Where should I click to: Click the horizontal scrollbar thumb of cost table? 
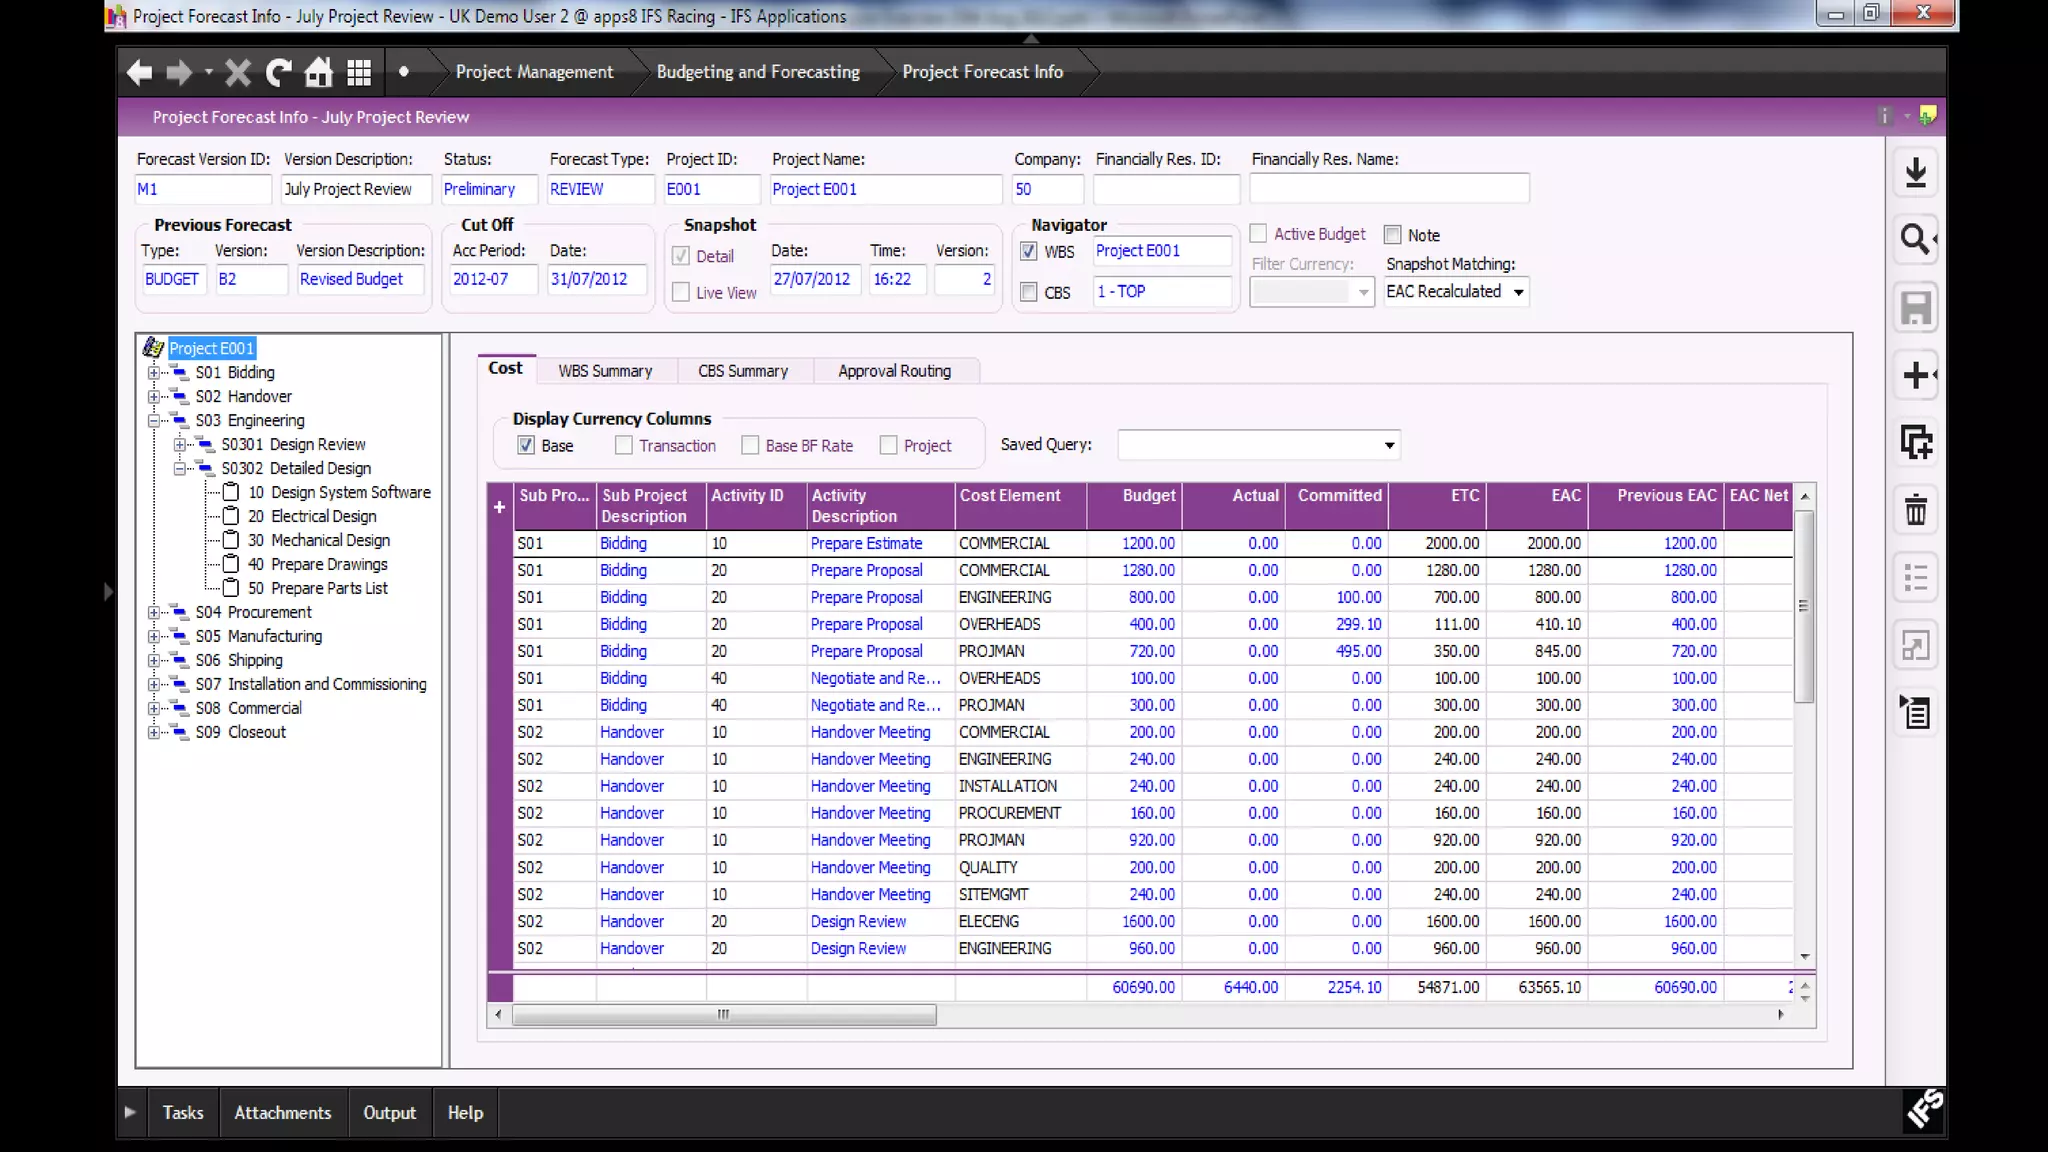tap(723, 1014)
